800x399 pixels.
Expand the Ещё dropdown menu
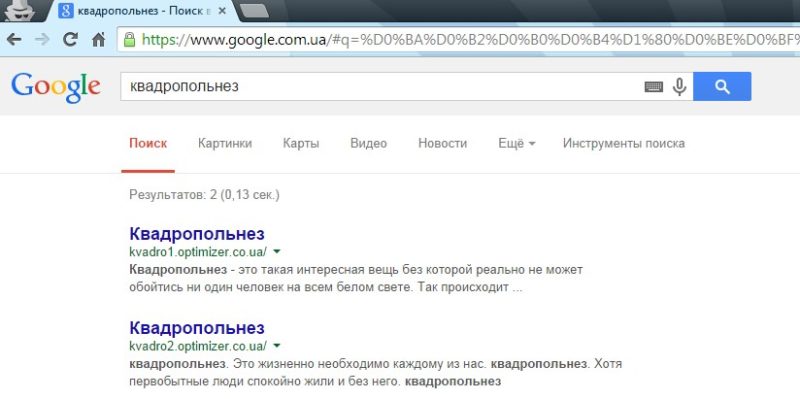(516, 143)
